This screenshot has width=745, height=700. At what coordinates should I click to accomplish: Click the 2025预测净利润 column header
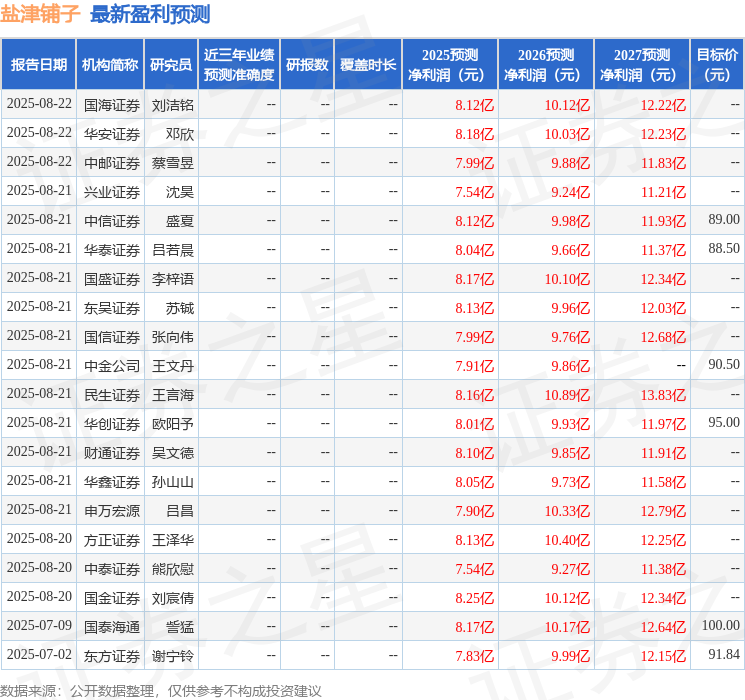pos(450,65)
